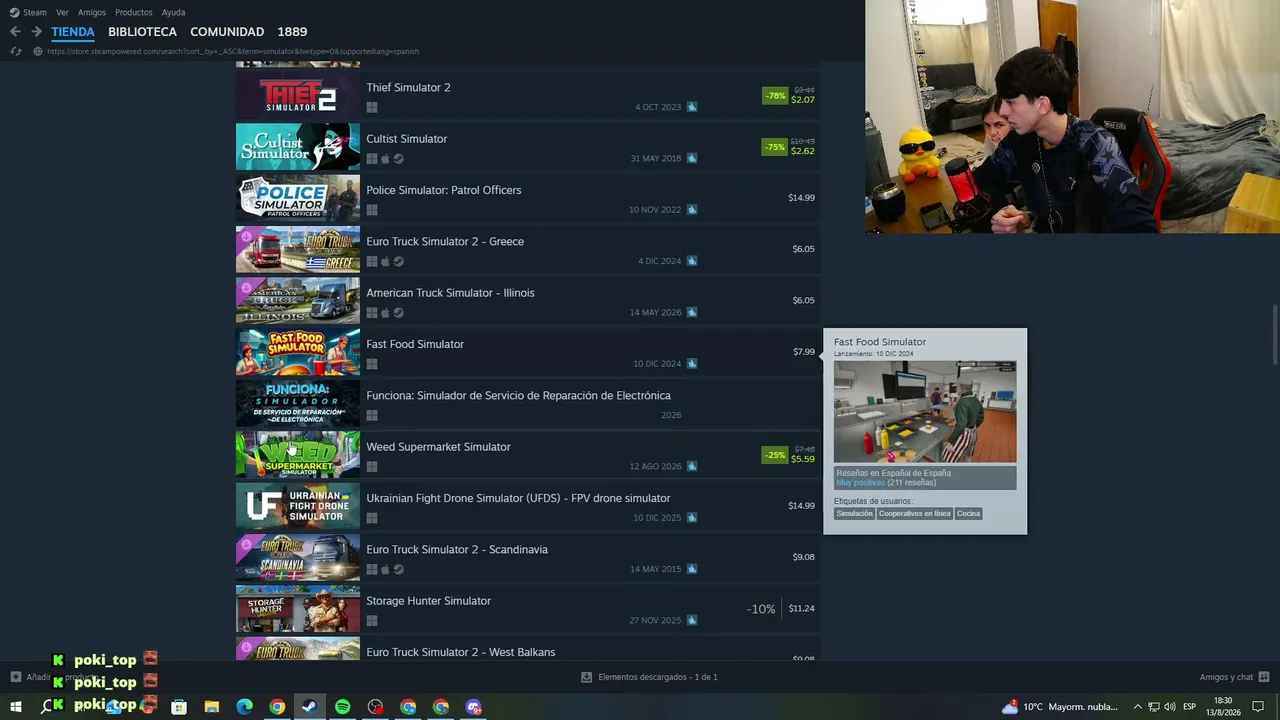Open the Police Simulator capsule image
The image size is (1280, 720).
point(298,198)
